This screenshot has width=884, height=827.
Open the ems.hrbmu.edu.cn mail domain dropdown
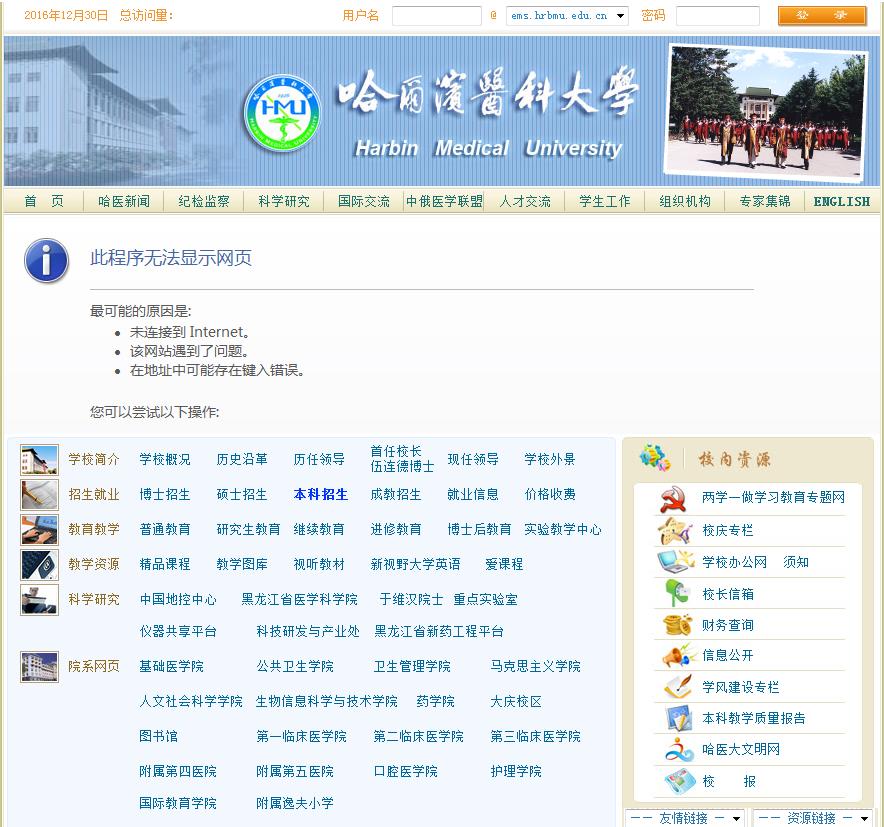click(x=567, y=16)
